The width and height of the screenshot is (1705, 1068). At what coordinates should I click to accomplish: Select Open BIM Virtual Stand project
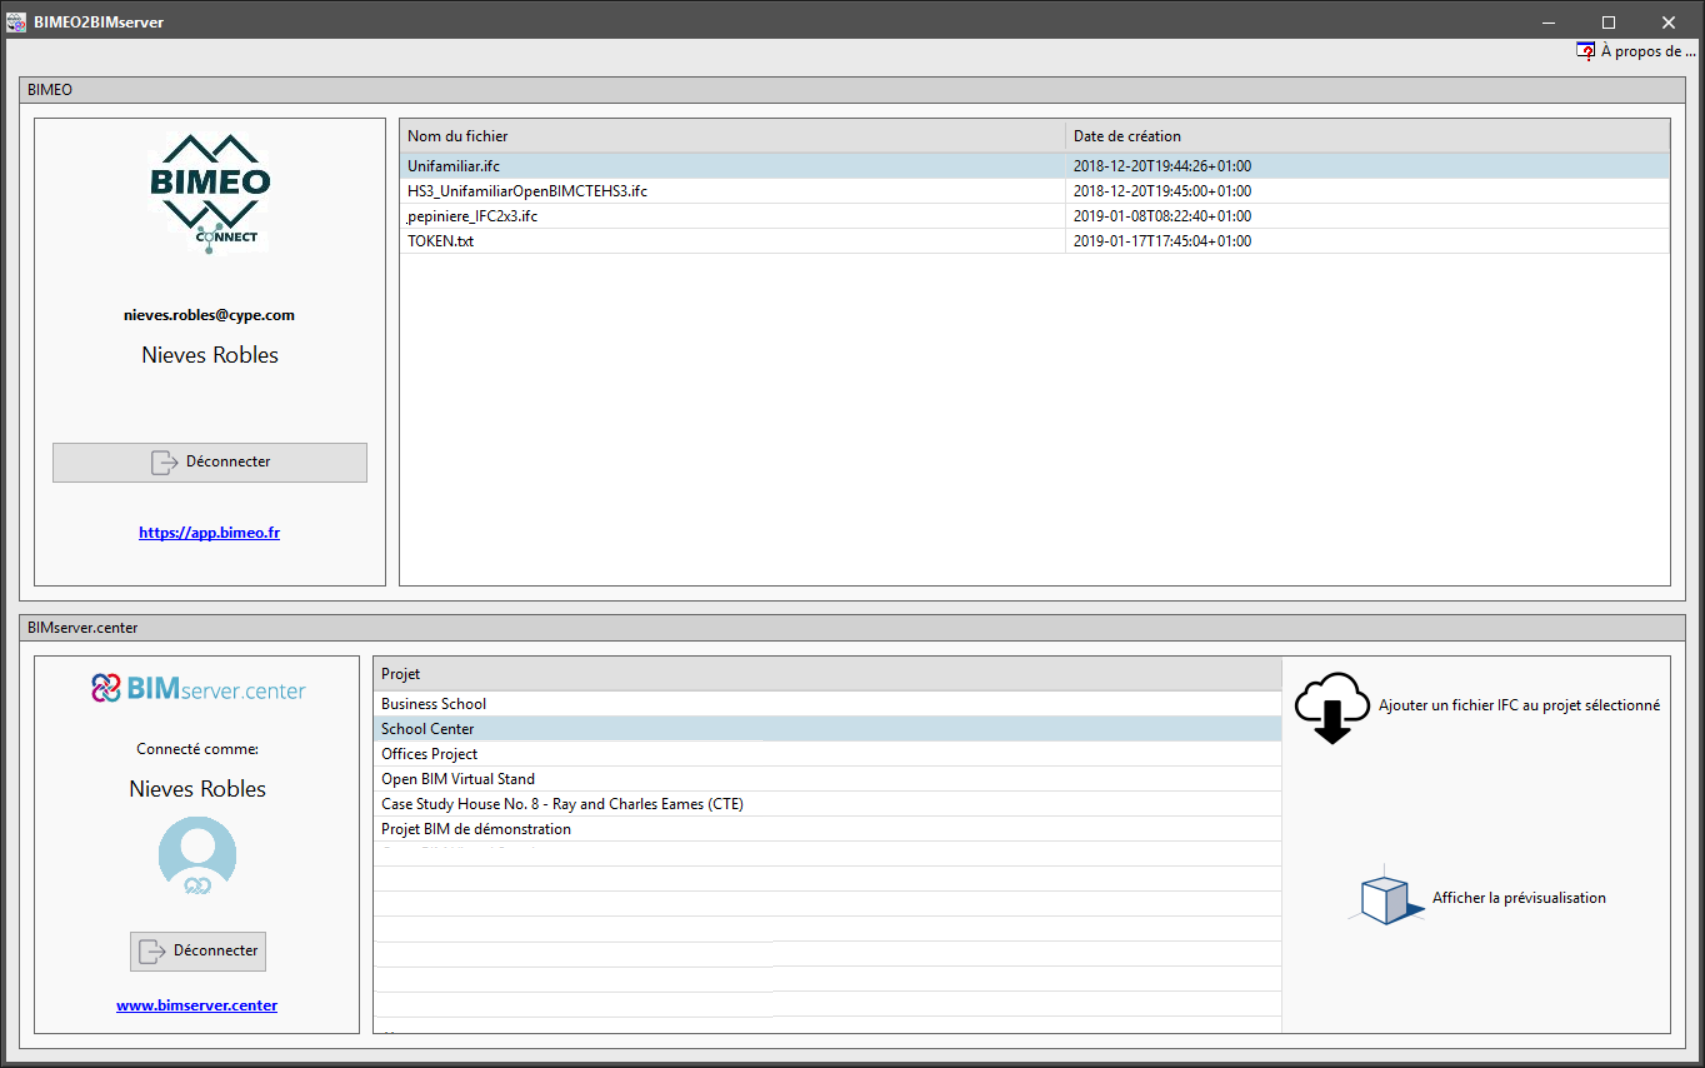tap(827, 779)
